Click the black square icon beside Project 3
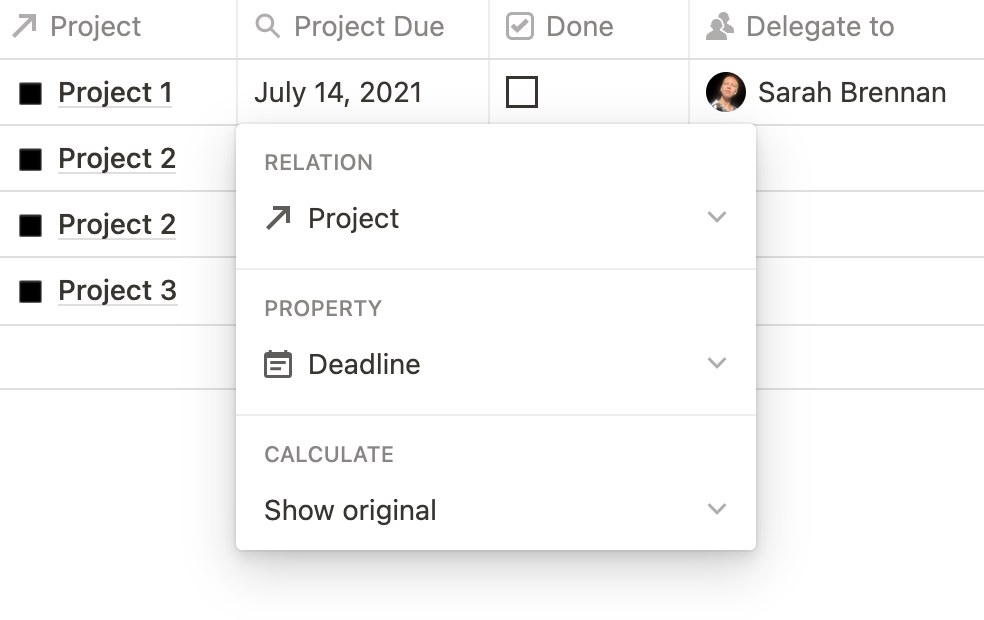 click(x=30, y=291)
